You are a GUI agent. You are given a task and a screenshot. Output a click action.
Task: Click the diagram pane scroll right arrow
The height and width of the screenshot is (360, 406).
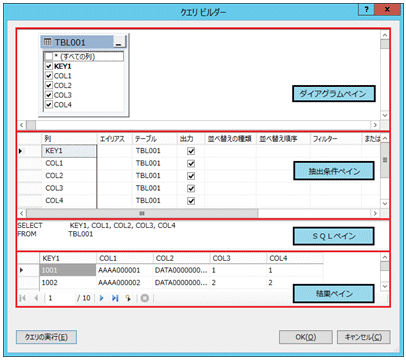pos(375,125)
